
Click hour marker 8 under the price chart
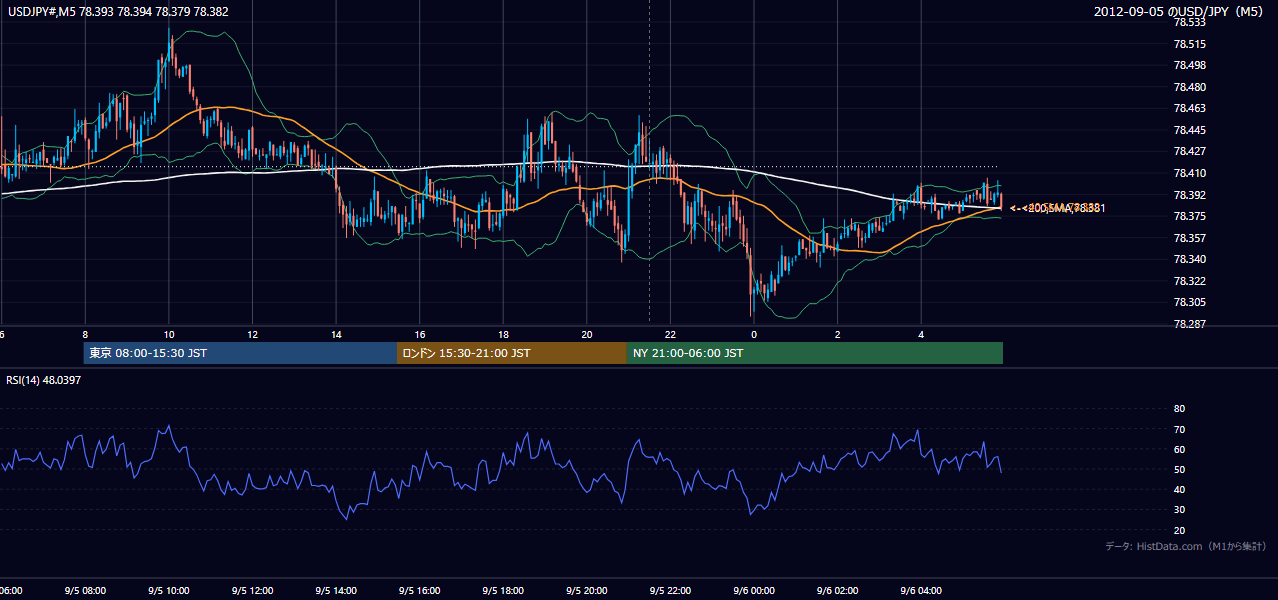click(x=85, y=335)
